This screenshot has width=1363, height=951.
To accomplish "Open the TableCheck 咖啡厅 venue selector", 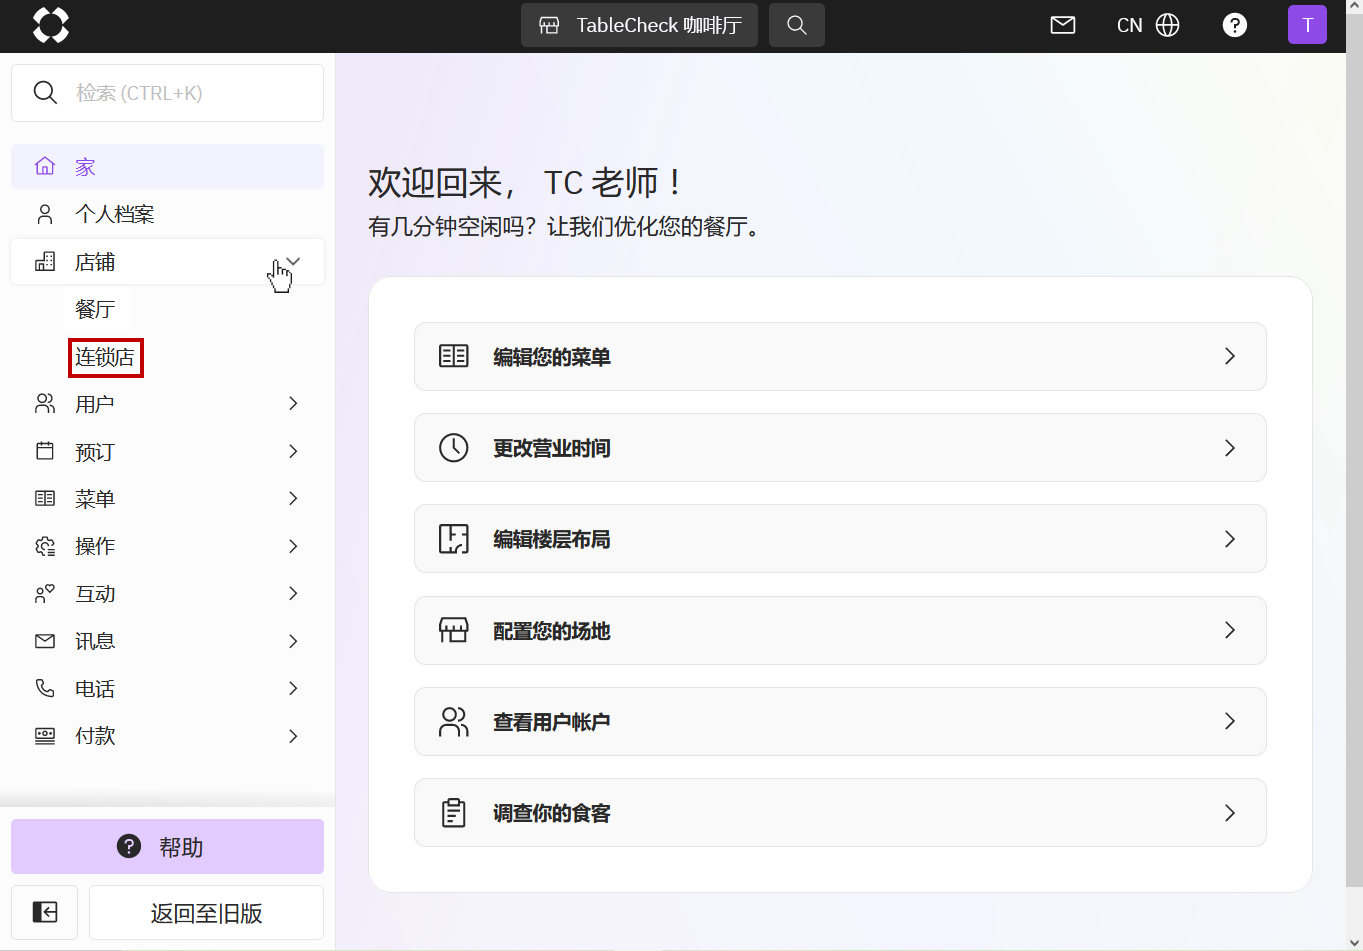I will point(639,25).
